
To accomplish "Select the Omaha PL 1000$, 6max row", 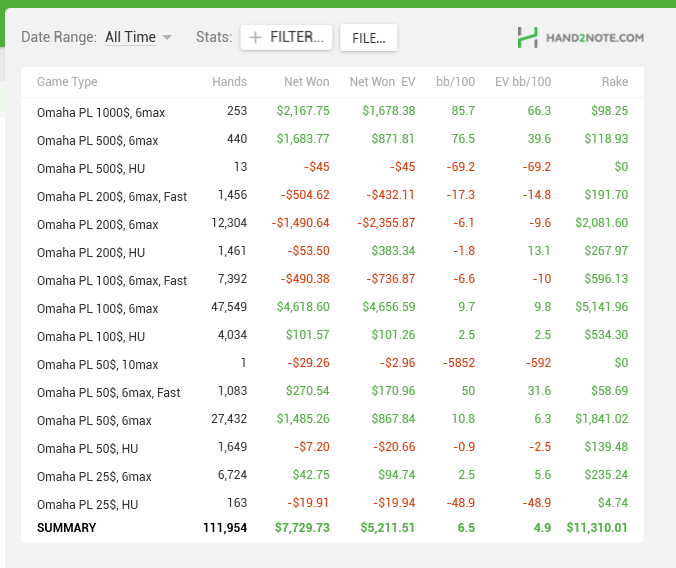I will [x=332, y=112].
